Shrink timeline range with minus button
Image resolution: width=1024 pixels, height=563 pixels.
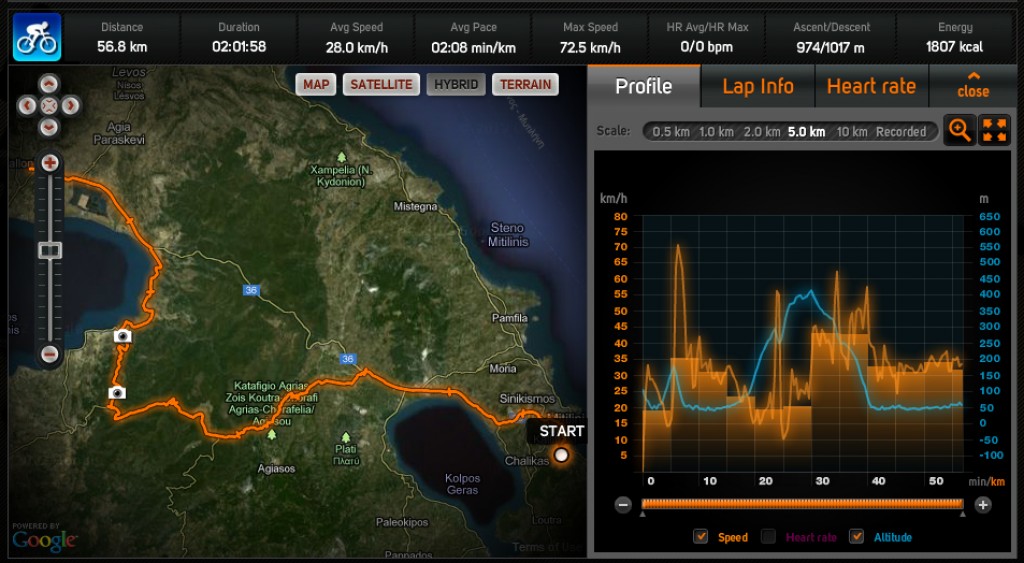pos(623,504)
